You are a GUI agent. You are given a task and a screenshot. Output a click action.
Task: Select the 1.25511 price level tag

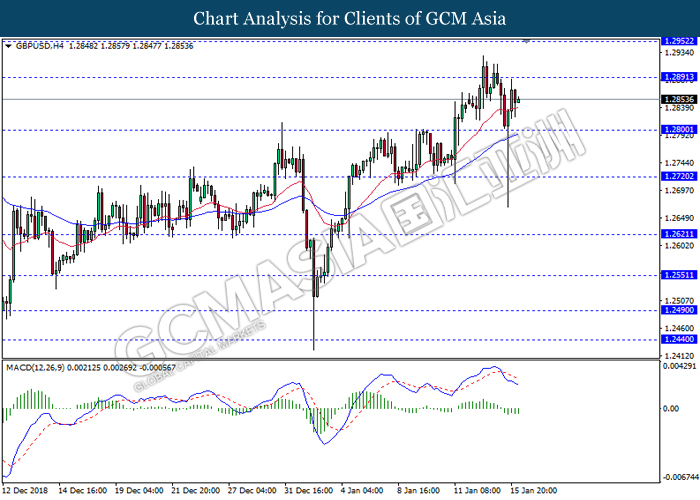679,275
